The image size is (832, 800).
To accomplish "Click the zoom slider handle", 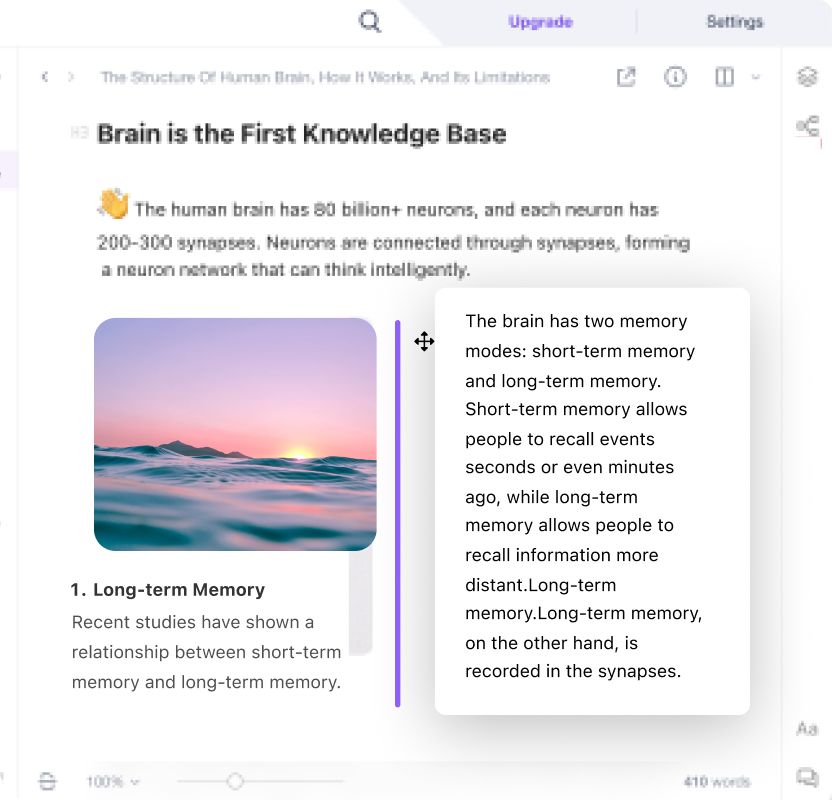I will (x=235, y=781).
